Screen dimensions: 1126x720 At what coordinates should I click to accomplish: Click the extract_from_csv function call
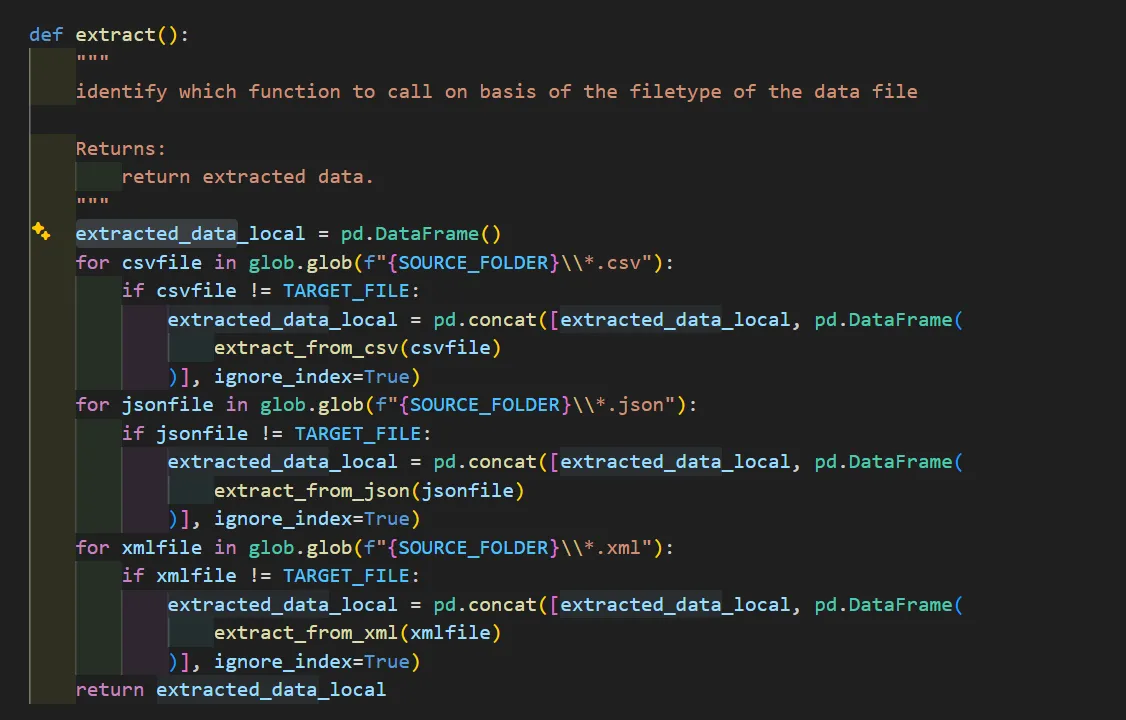pos(300,347)
